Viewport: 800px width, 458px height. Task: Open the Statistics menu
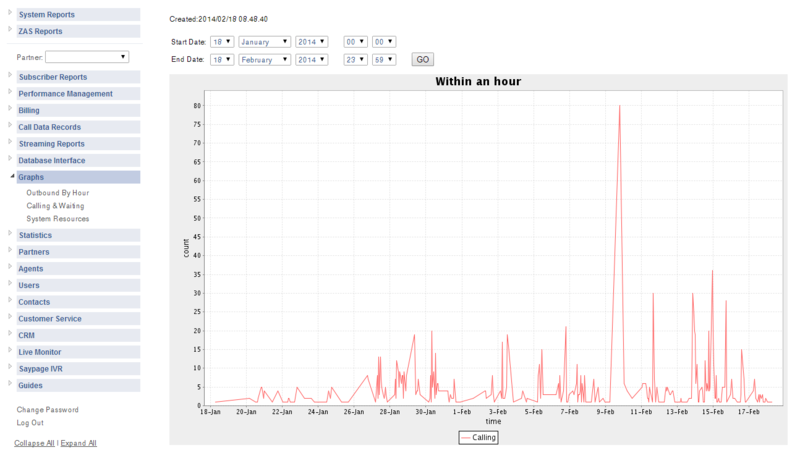click(78, 235)
